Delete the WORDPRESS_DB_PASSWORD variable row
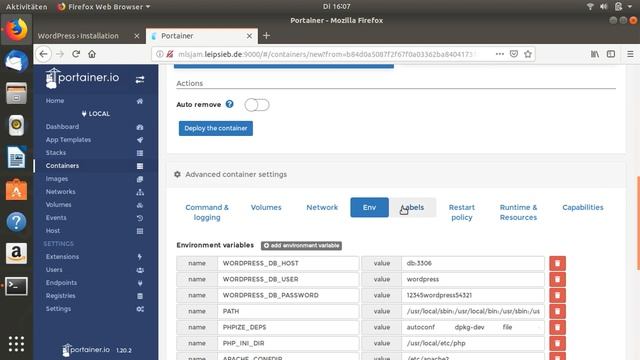640x360 pixels. pos(557,295)
